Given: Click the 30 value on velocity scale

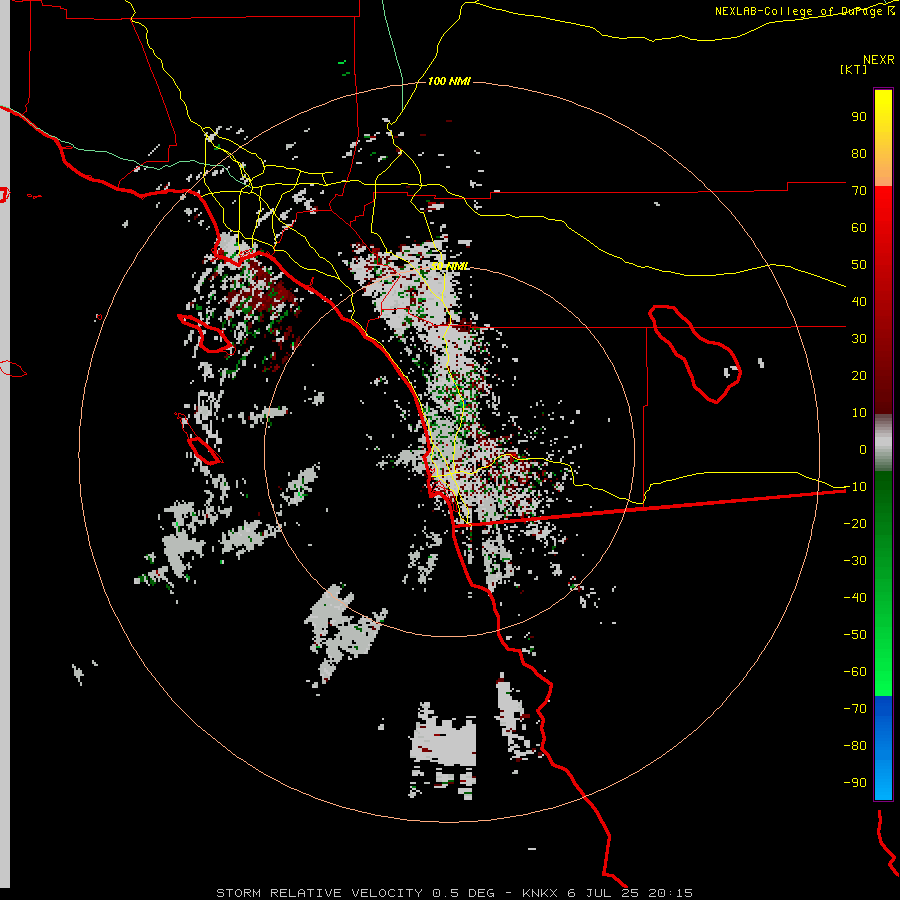Looking at the screenshot, I should 859,339.
